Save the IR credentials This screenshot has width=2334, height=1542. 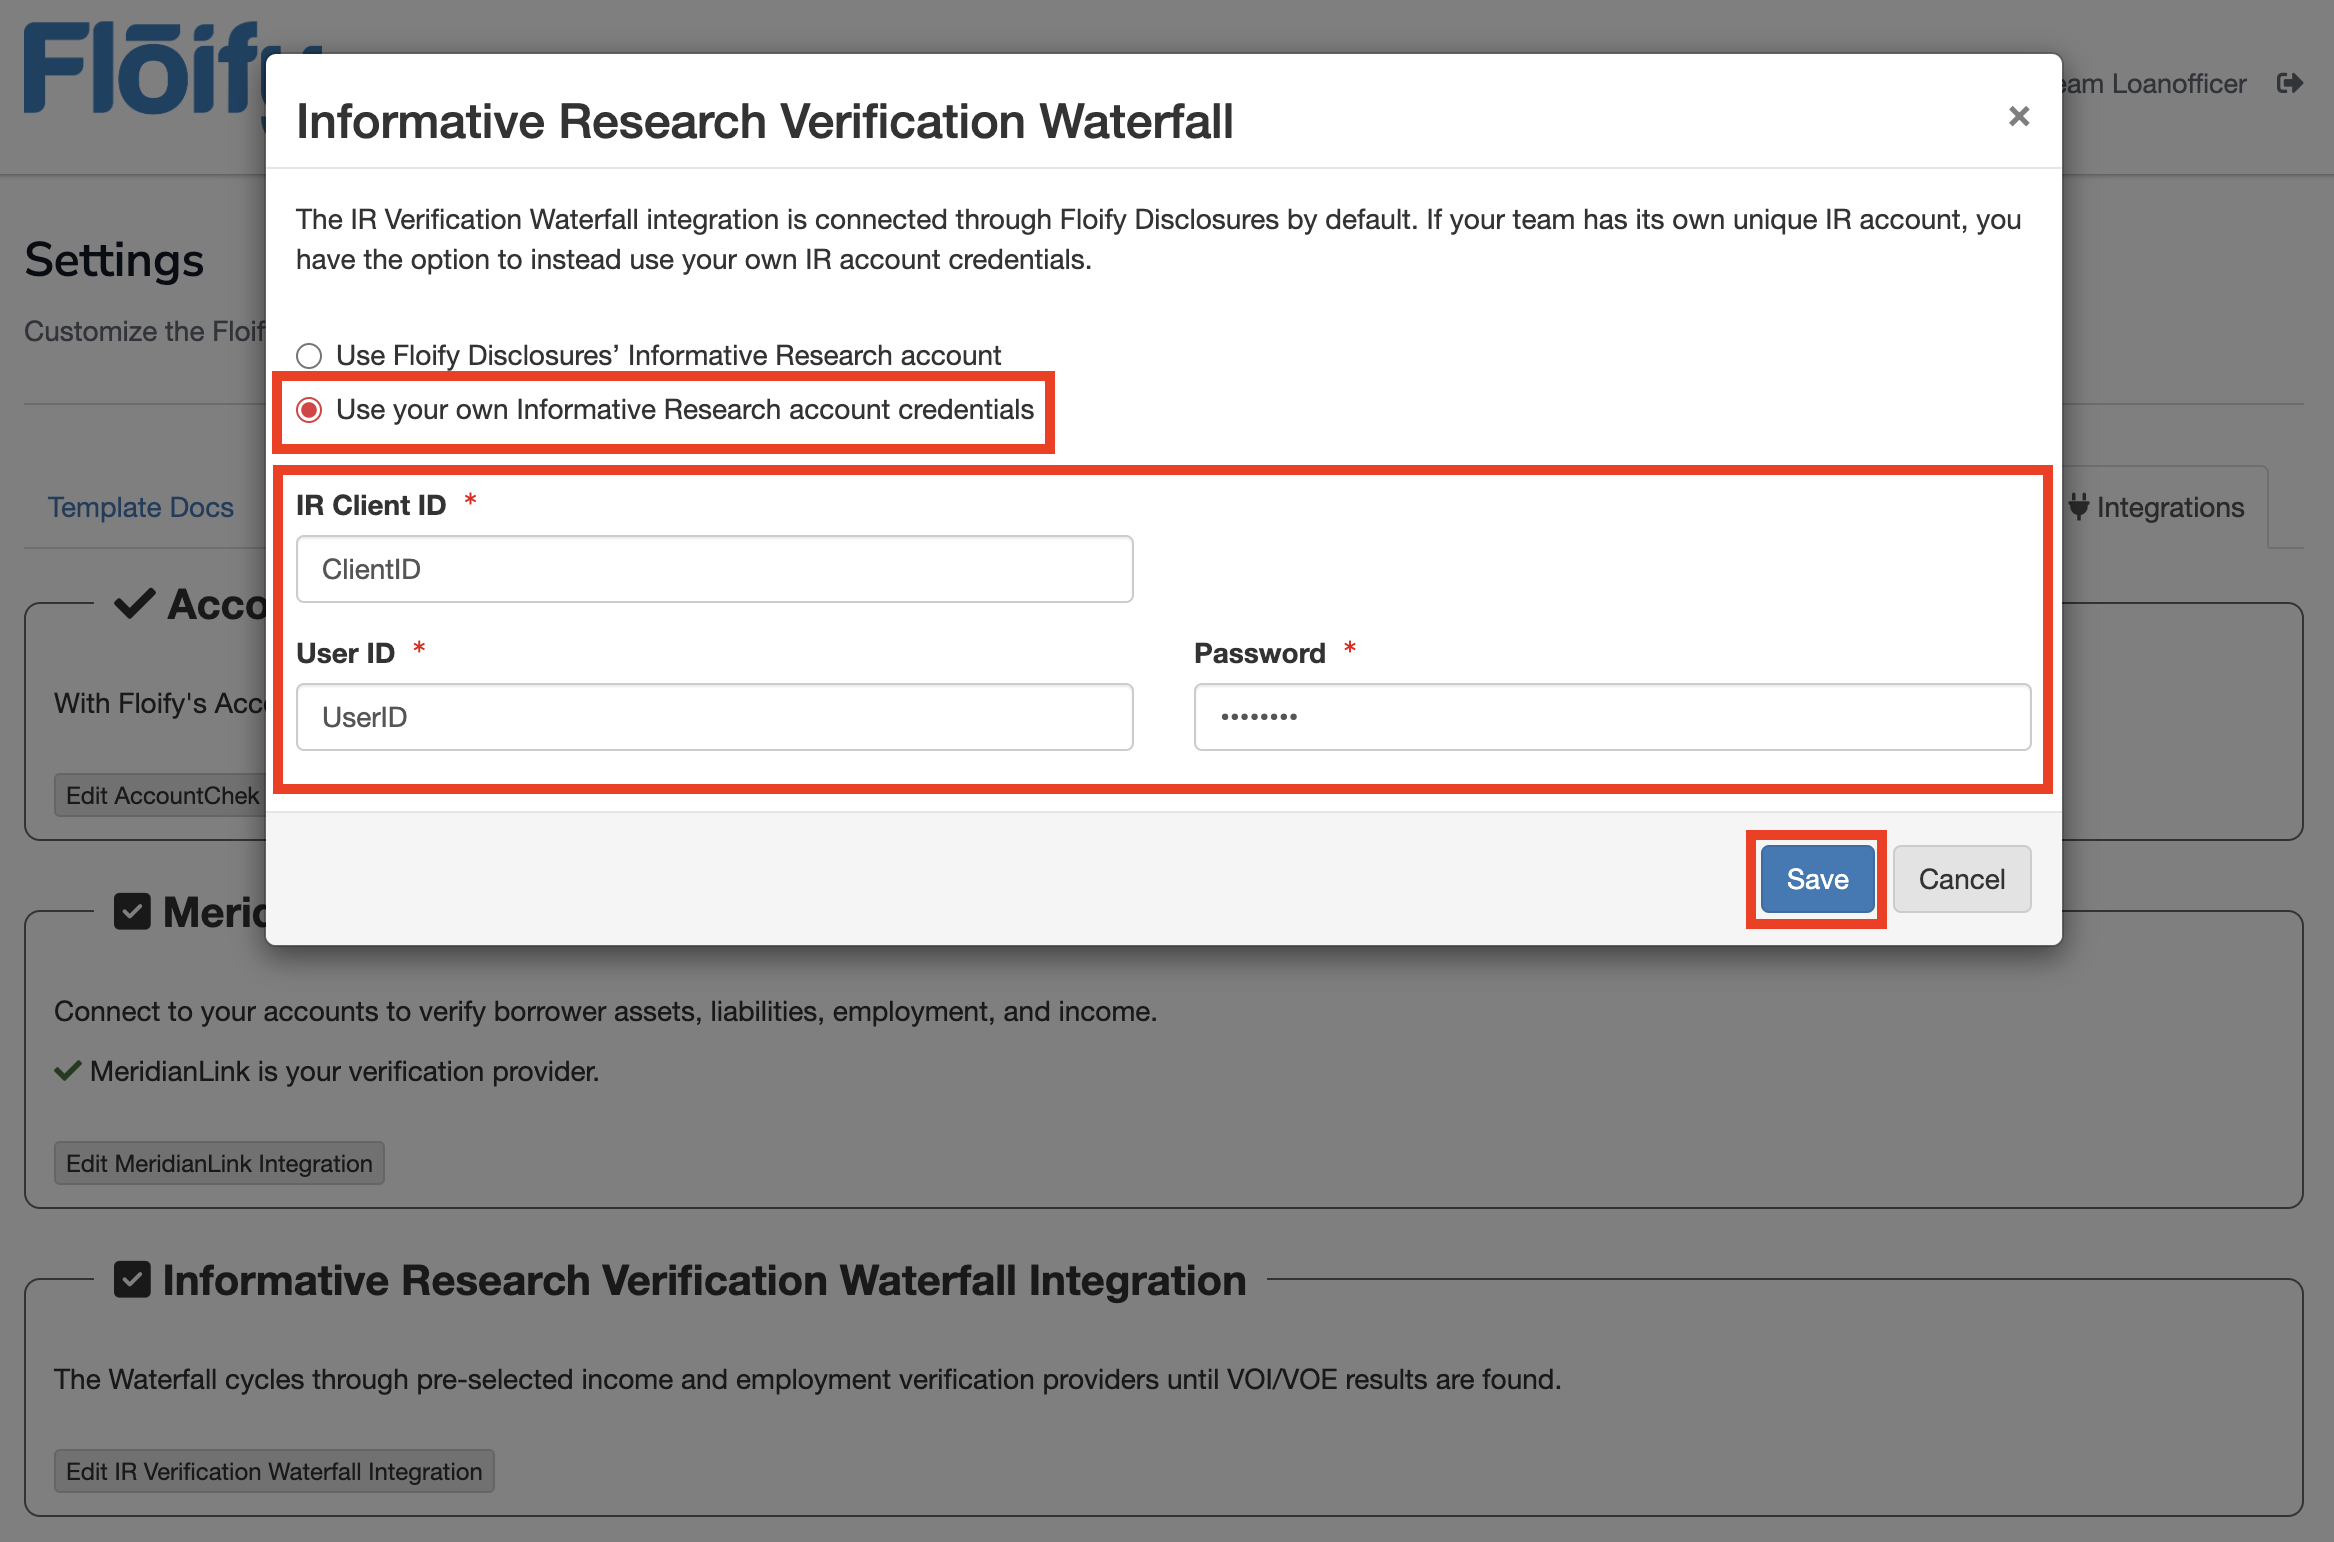point(1816,879)
